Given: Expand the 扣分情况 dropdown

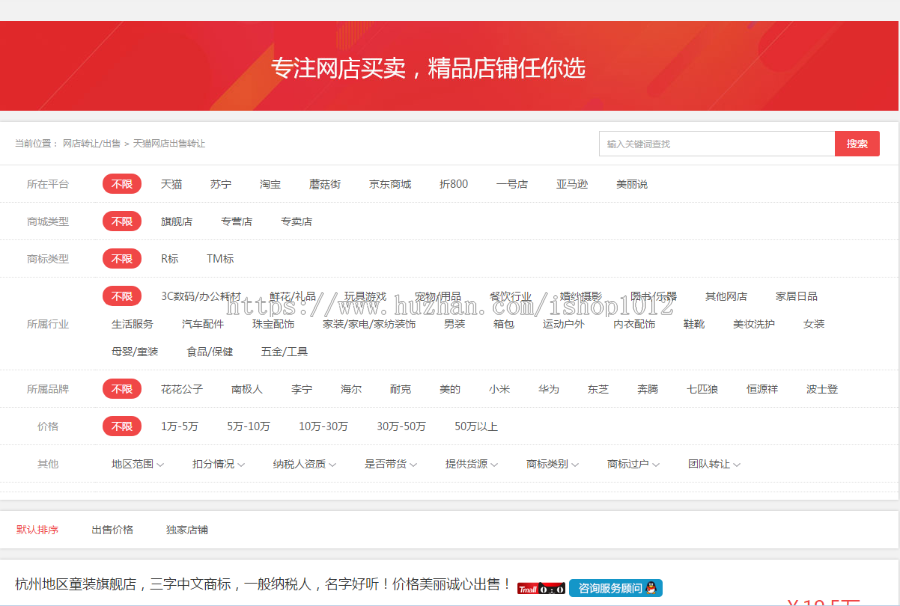Looking at the screenshot, I should 219,464.
